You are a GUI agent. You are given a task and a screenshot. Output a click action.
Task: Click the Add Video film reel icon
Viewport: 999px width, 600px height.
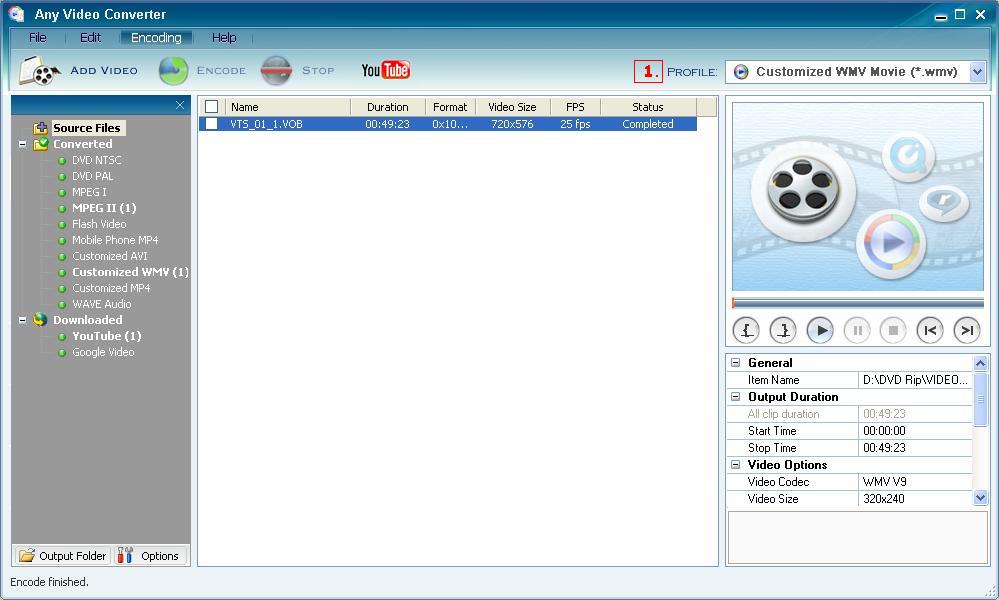point(40,71)
